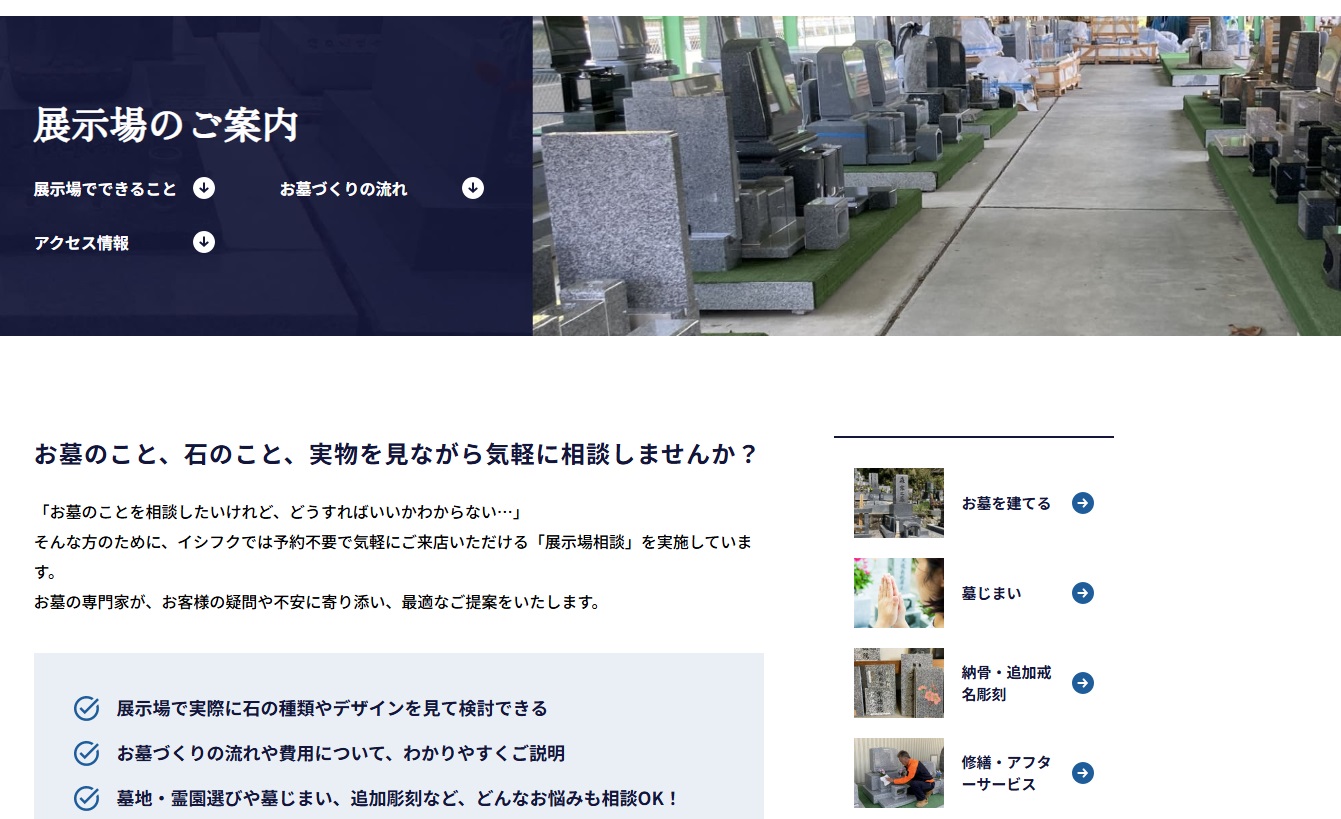
Task: Go to アクセス情報 anchor link
Action: click(x=81, y=243)
